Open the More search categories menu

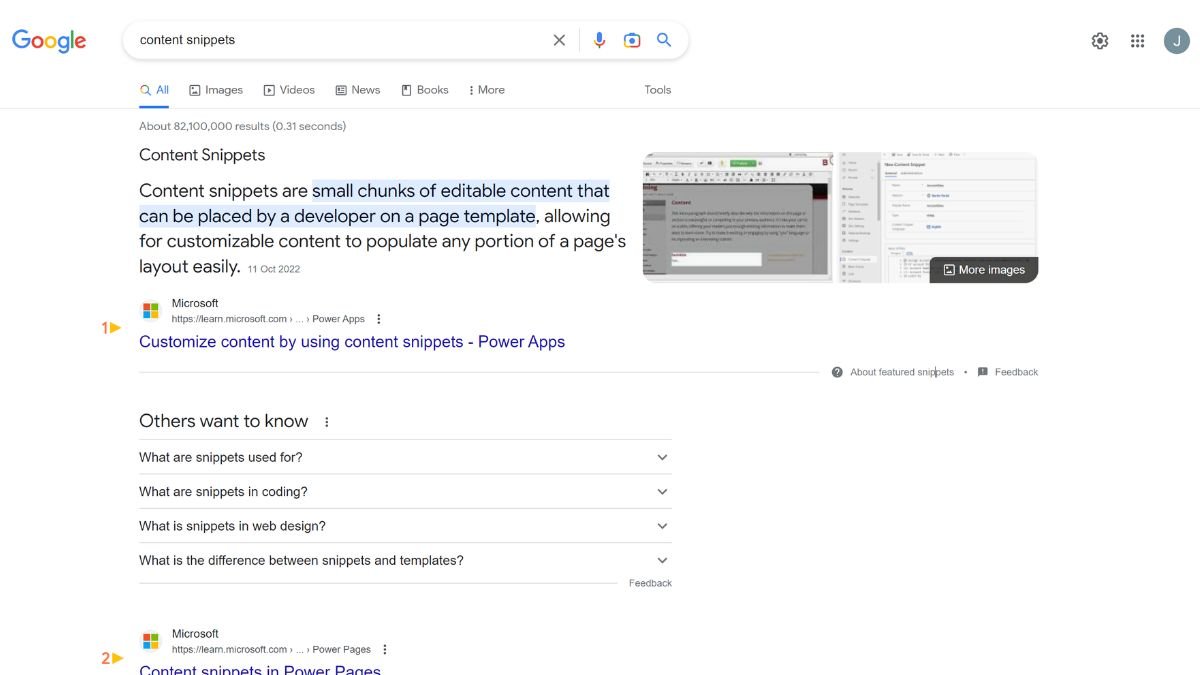click(x=487, y=90)
